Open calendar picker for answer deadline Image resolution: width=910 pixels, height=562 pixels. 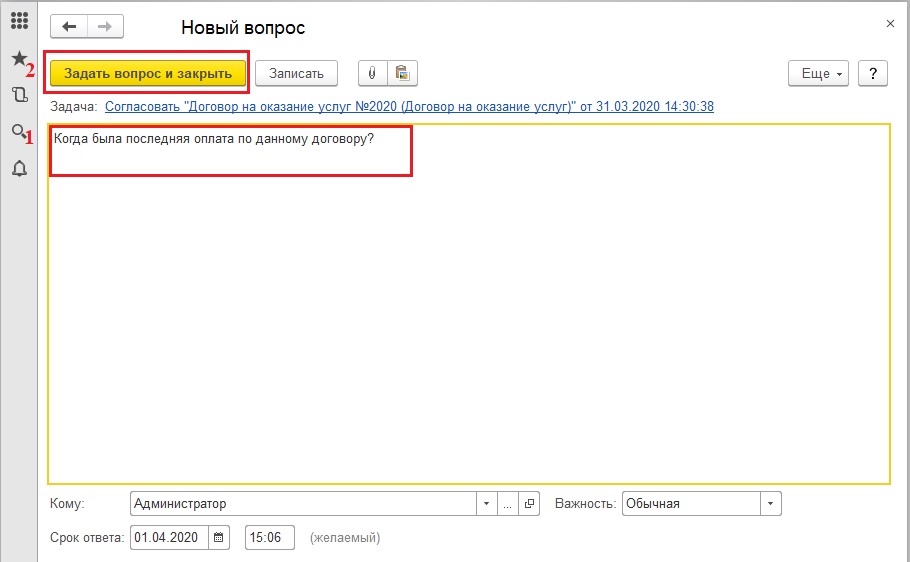[220, 538]
